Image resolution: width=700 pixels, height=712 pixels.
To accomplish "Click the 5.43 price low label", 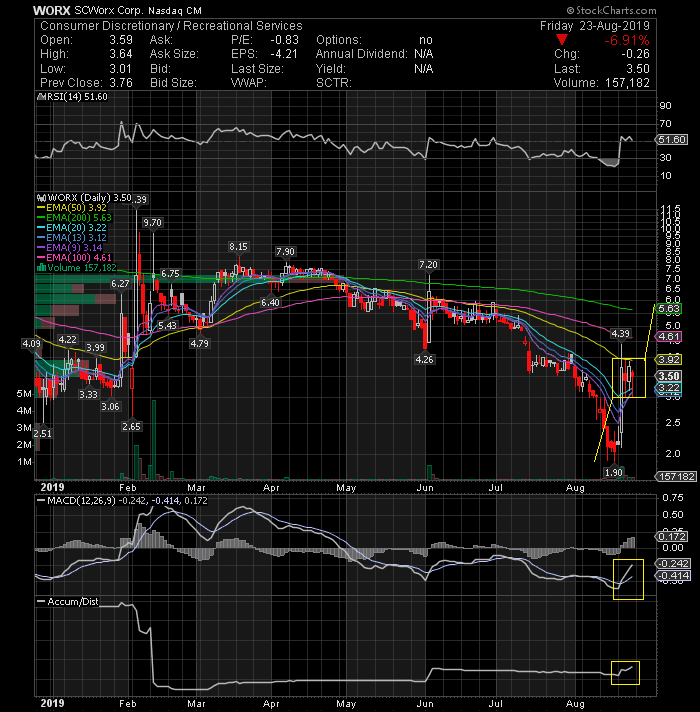I will [167, 326].
